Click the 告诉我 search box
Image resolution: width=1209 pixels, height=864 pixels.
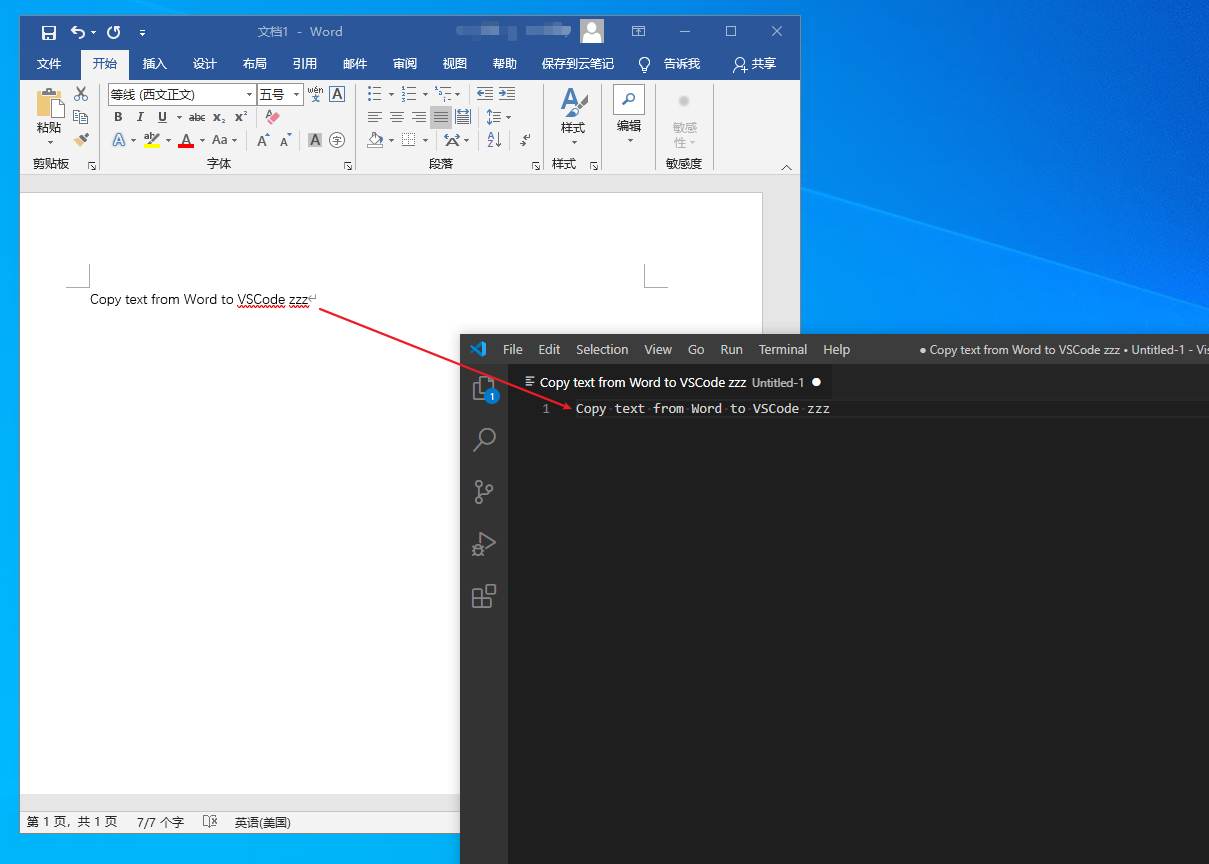(670, 64)
